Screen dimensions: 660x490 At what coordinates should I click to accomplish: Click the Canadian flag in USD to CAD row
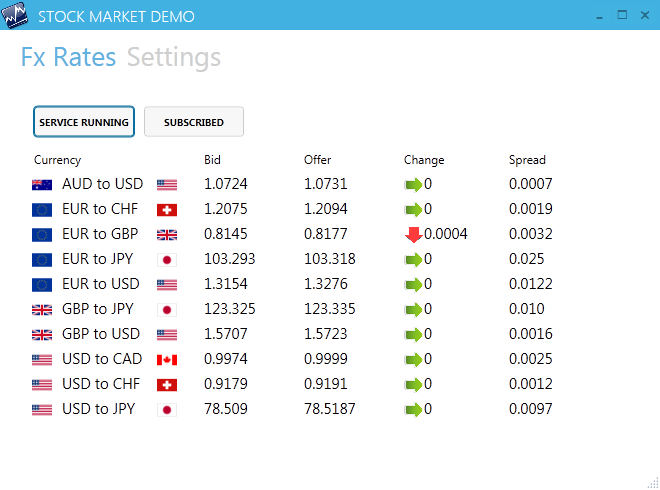point(167,360)
